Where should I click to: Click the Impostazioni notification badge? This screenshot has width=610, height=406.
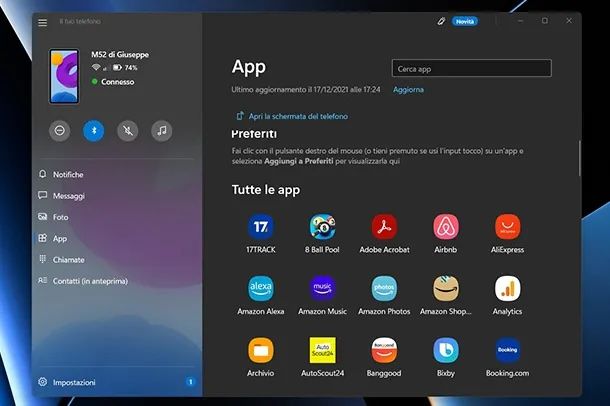coord(190,382)
